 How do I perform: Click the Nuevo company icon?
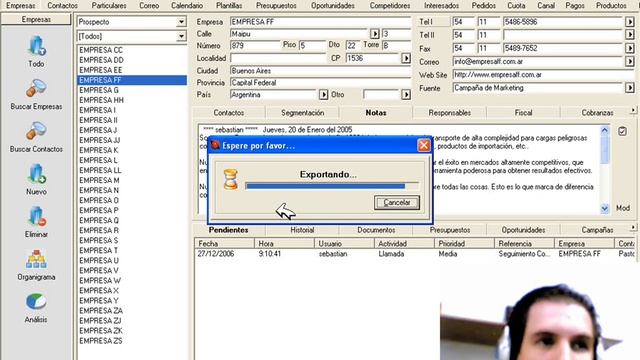[36, 174]
